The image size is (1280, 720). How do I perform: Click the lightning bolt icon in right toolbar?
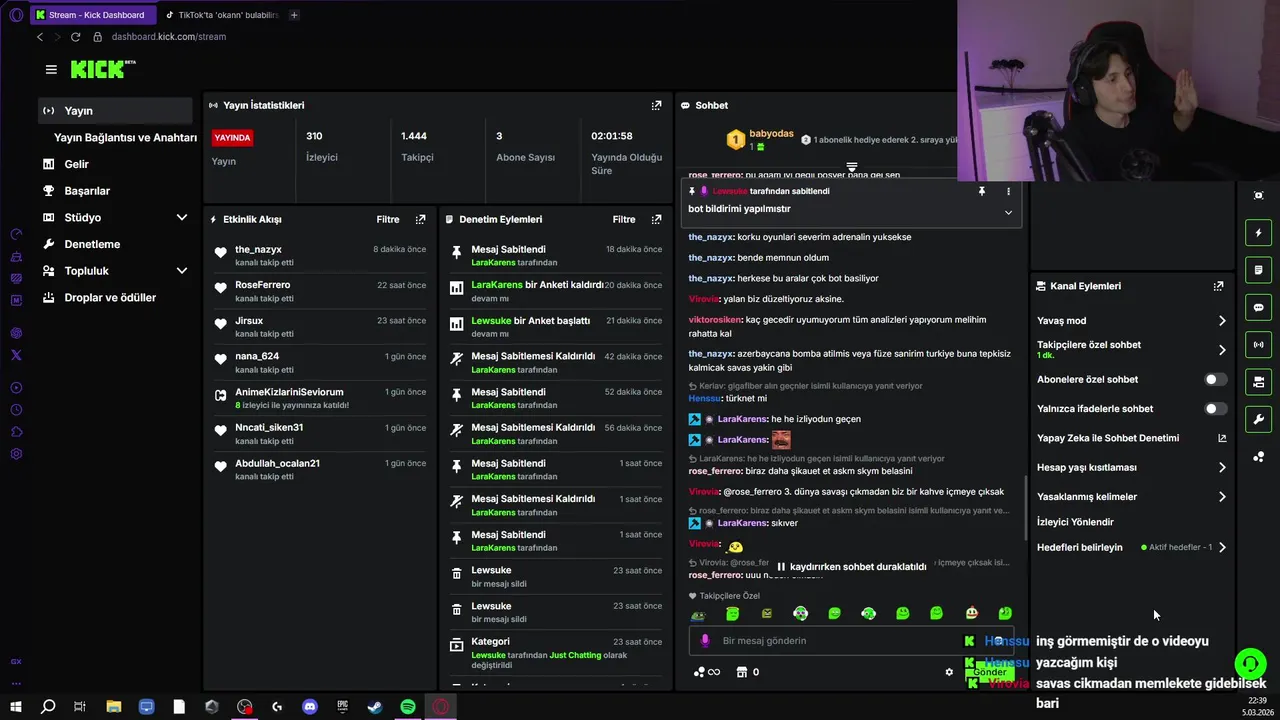(x=1258, y=233)
